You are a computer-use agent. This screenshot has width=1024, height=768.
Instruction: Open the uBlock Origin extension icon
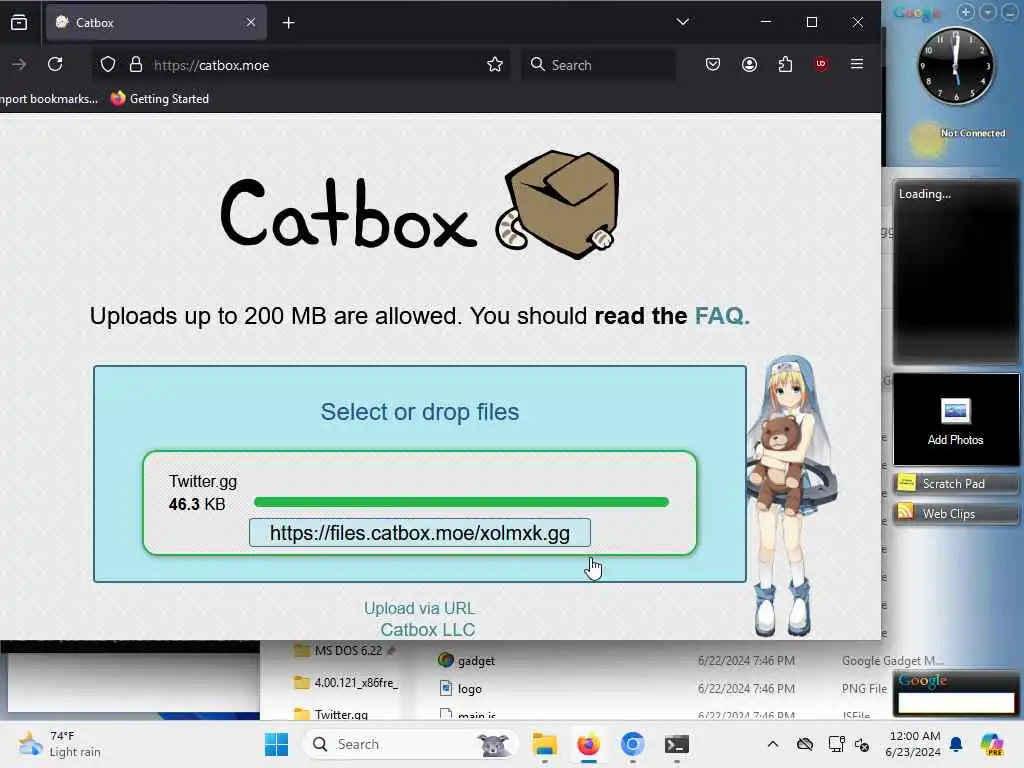pyautogui.click(x=821, y=64)
